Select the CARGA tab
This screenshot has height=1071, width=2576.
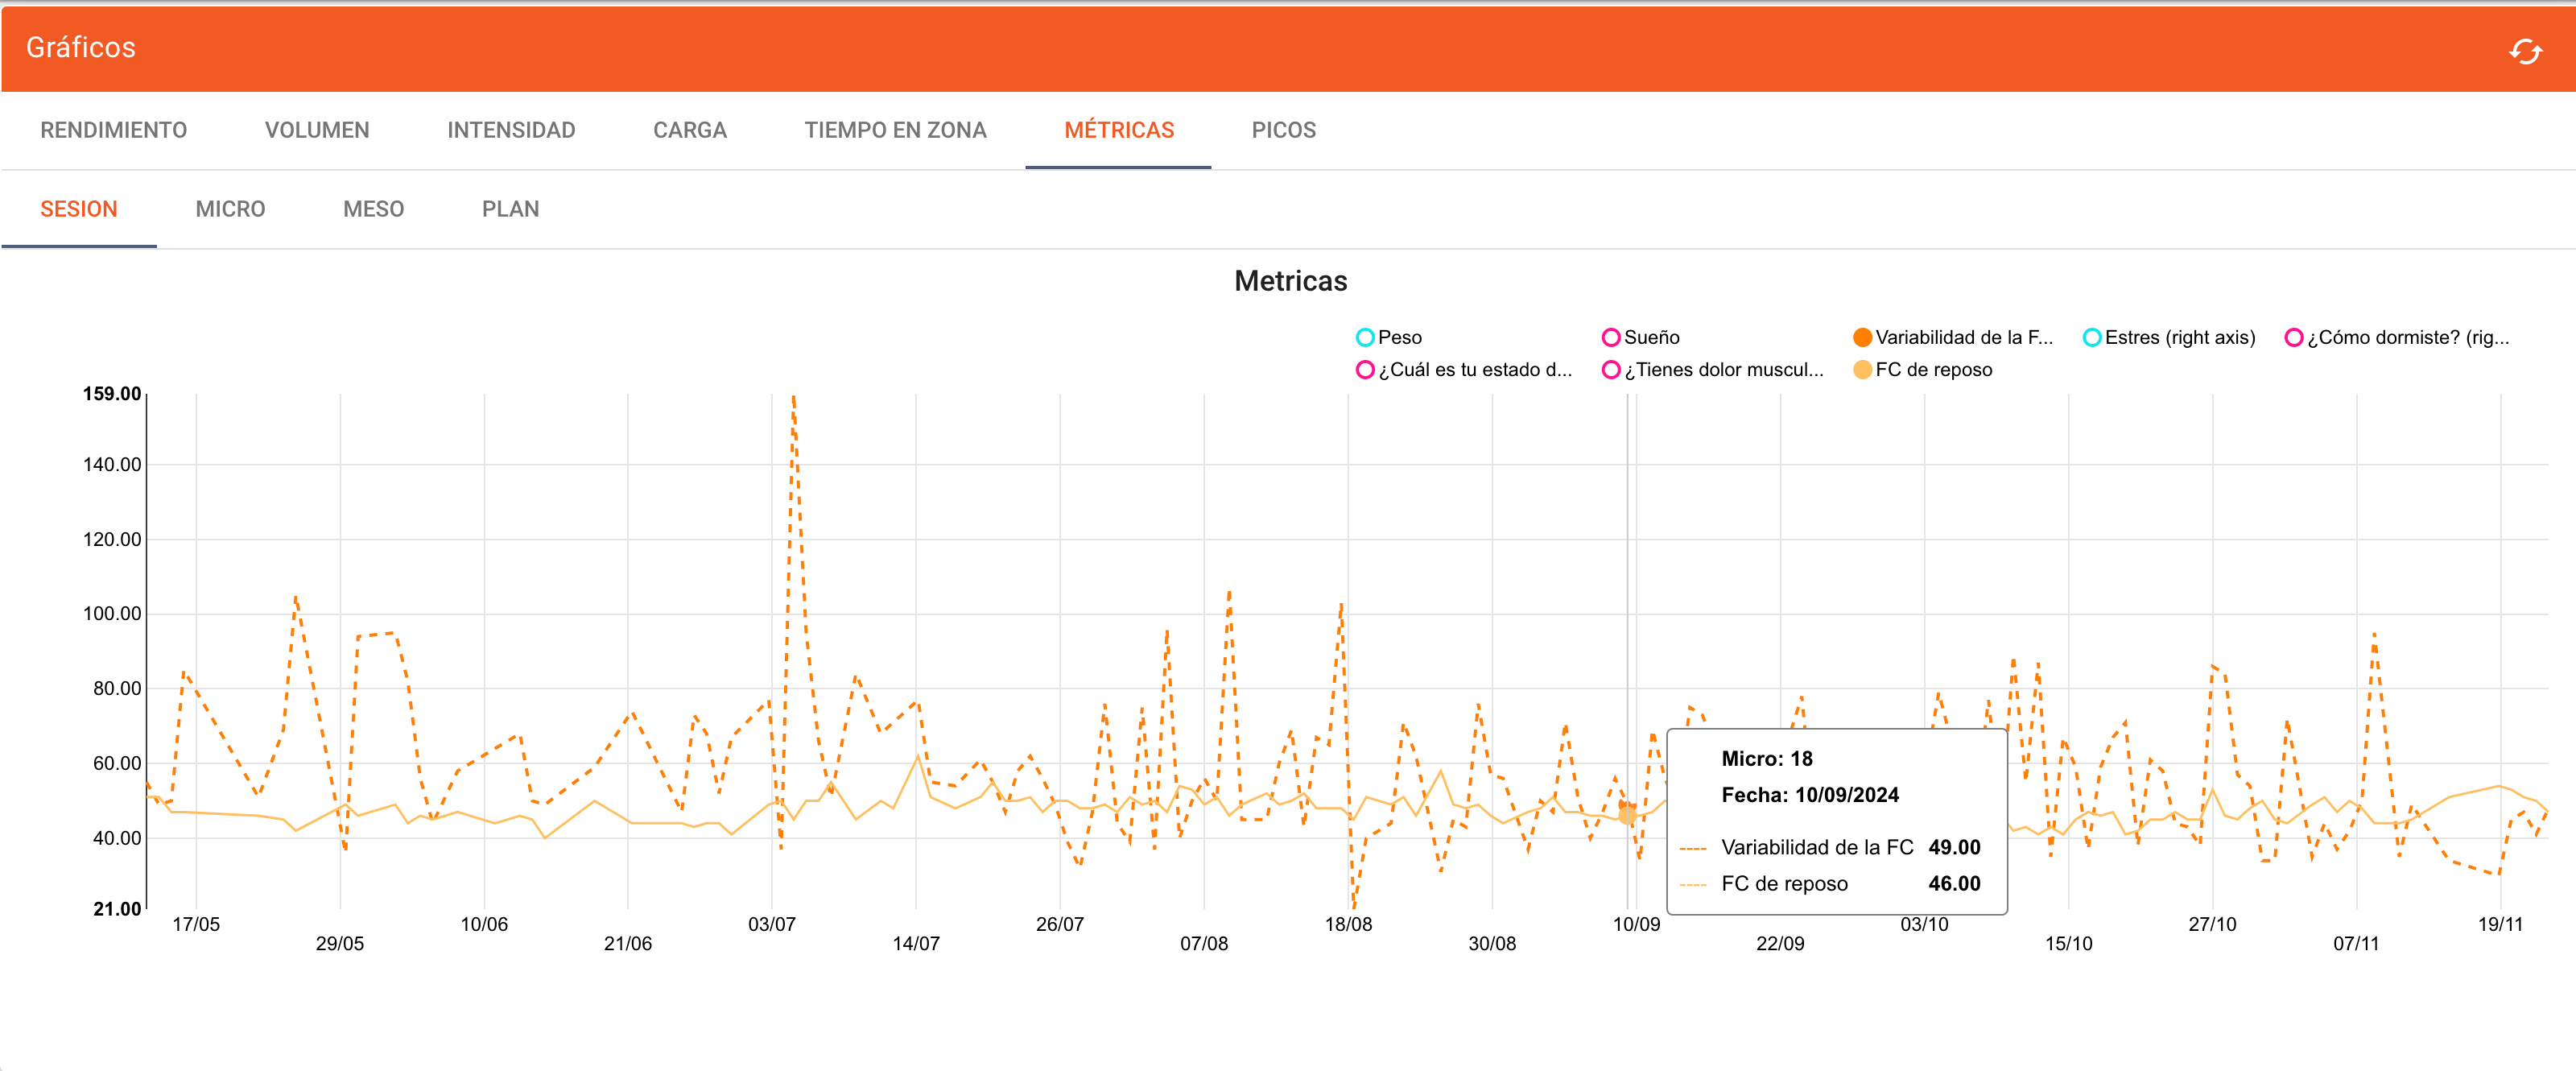point(689,130)
